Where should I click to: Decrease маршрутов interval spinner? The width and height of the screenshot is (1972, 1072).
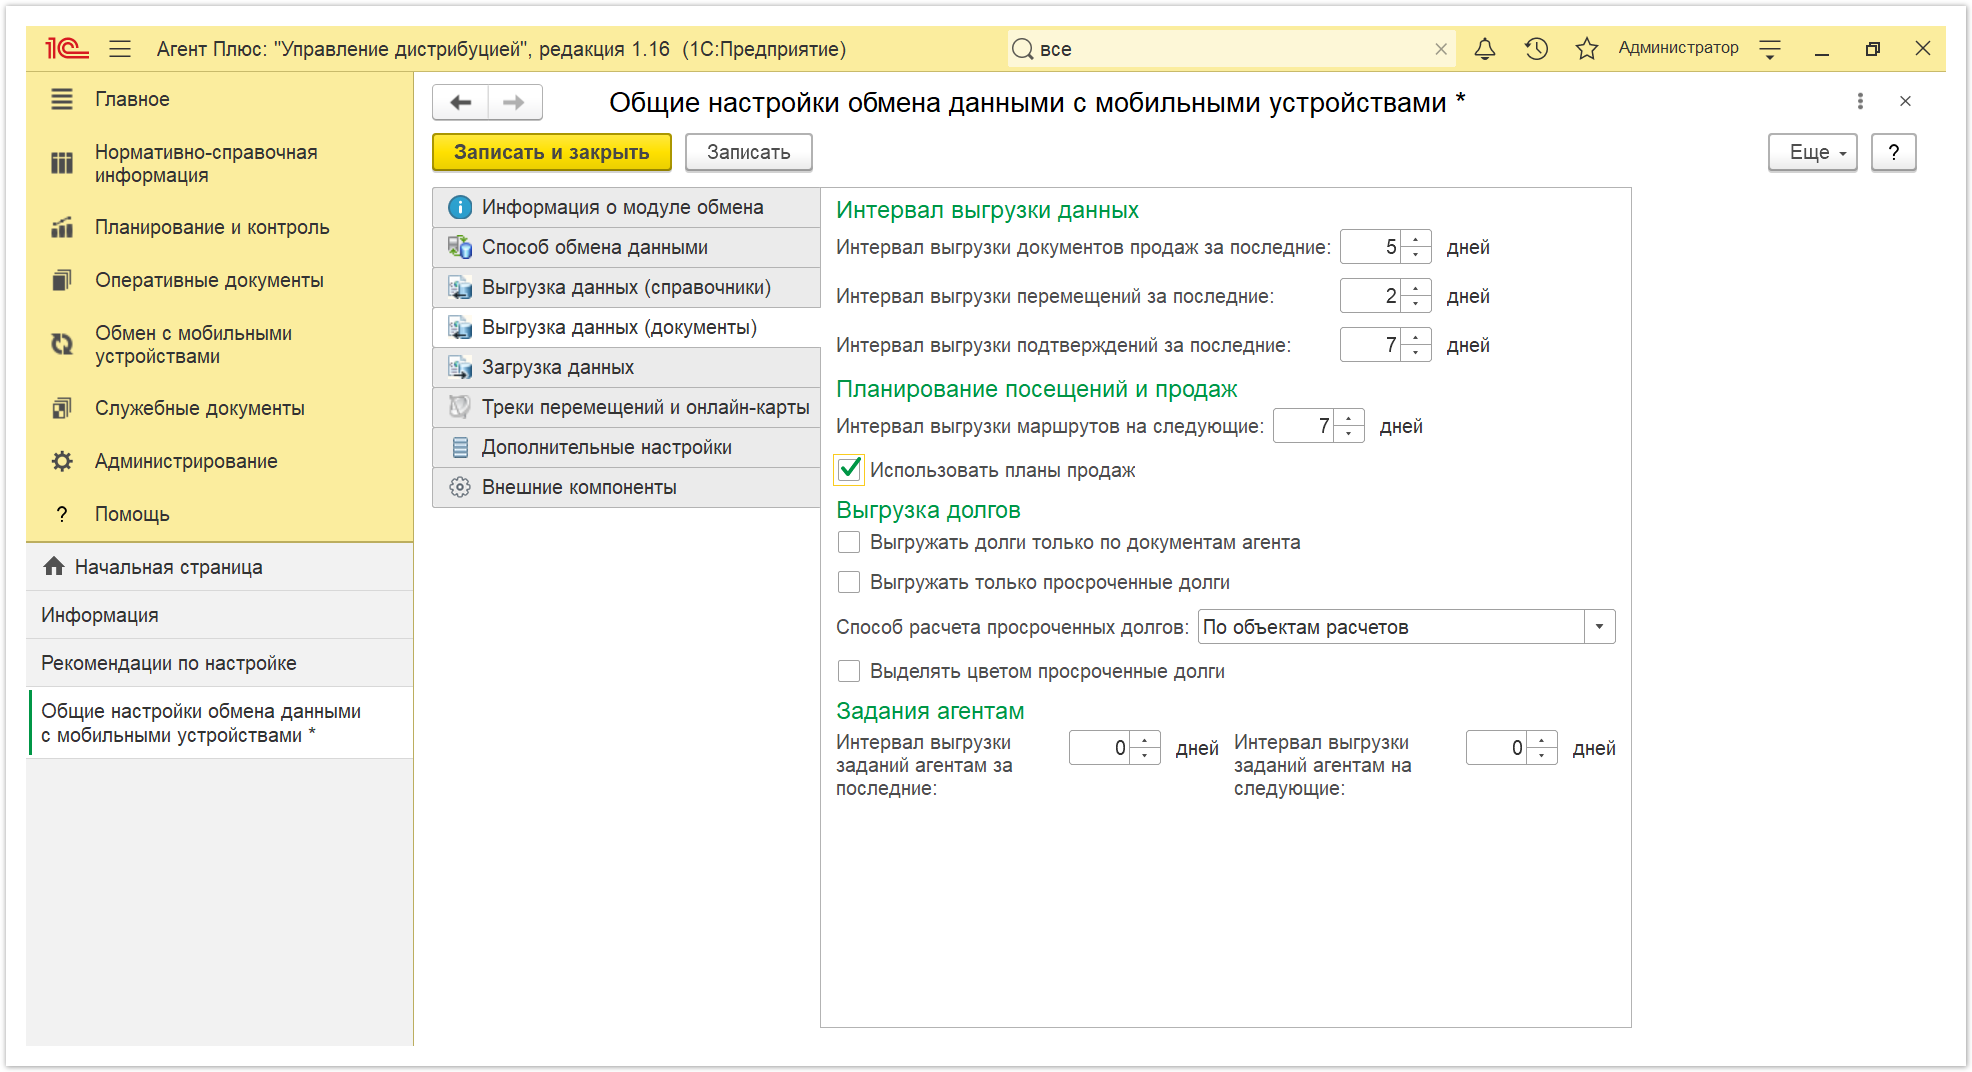1349,434
